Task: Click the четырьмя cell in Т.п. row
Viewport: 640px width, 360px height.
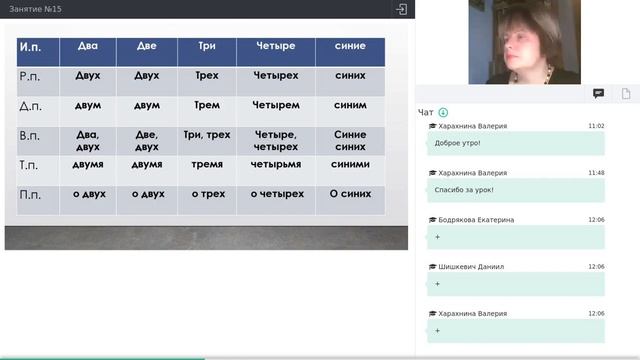Action: [x=276, y=170]
